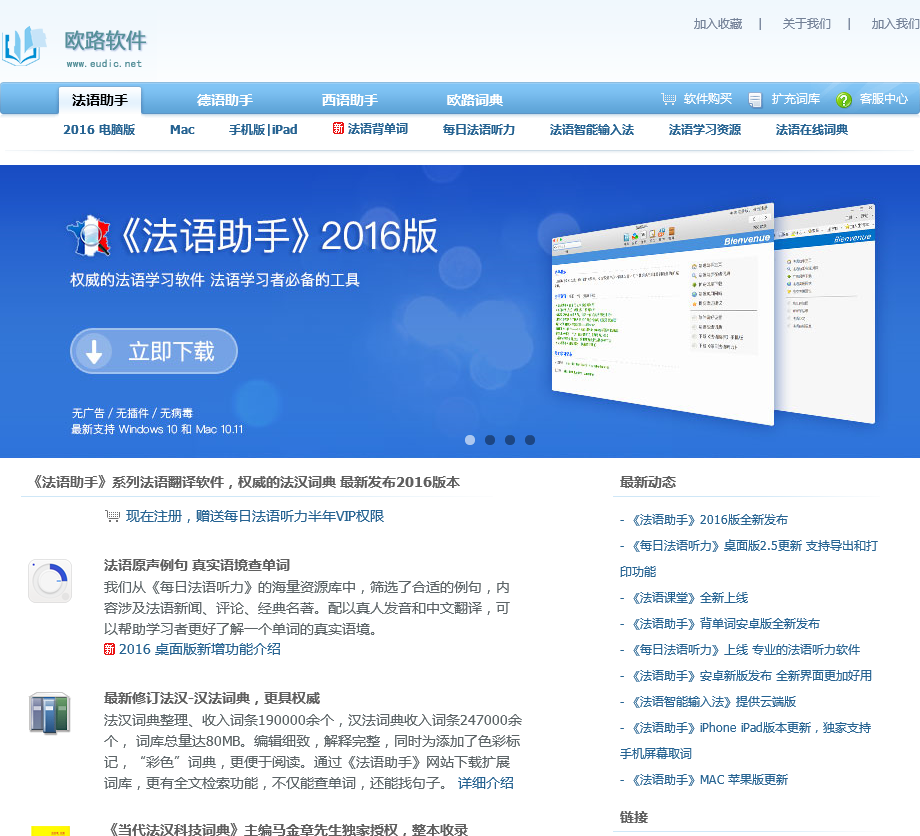Image resolution: width=920 pixels, height=836 pixels.
Task: Open the Mac submenu item
Action: tap(182, 130)
